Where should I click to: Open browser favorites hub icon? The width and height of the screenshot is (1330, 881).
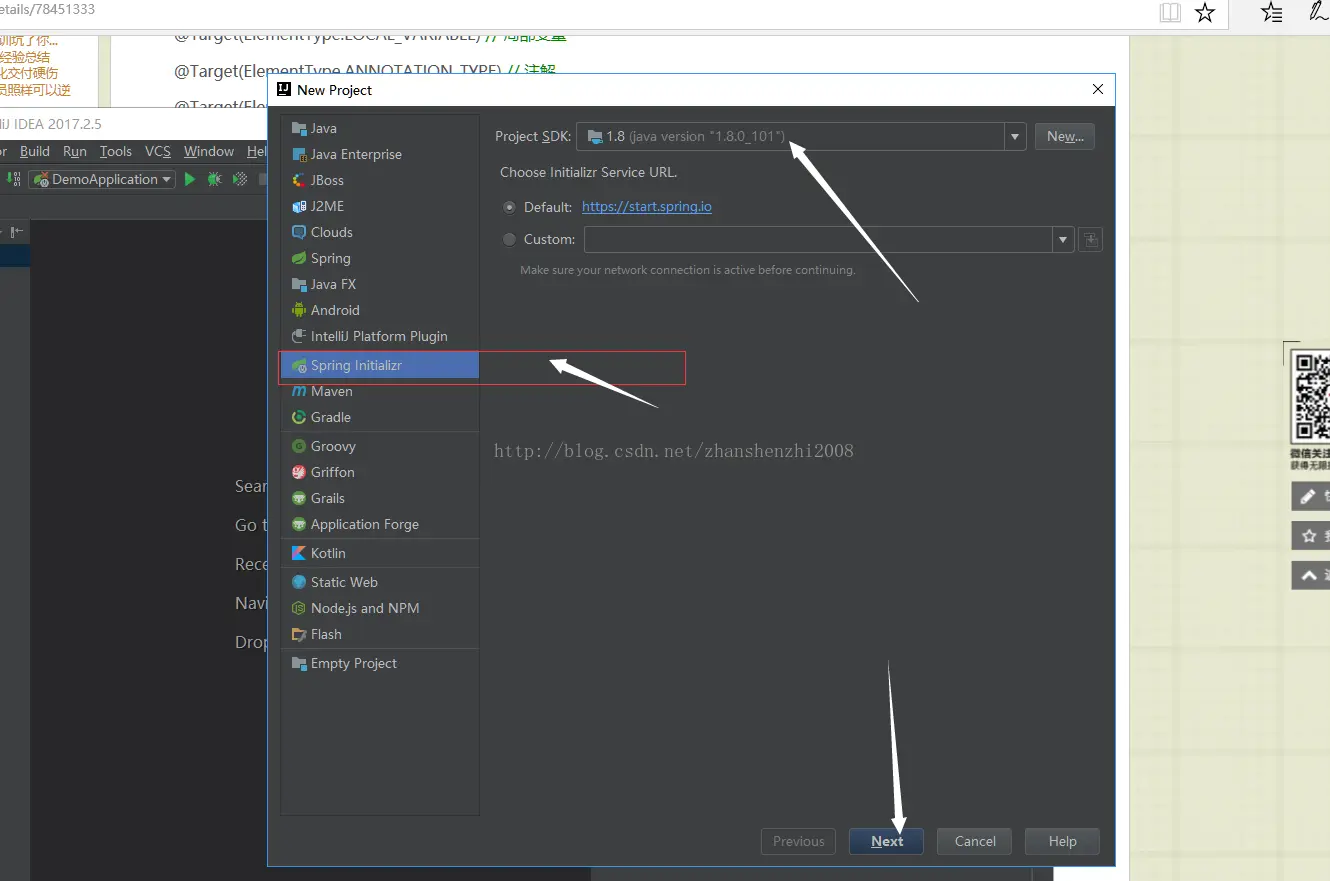pyautogui.click(x=1272, y=12)
